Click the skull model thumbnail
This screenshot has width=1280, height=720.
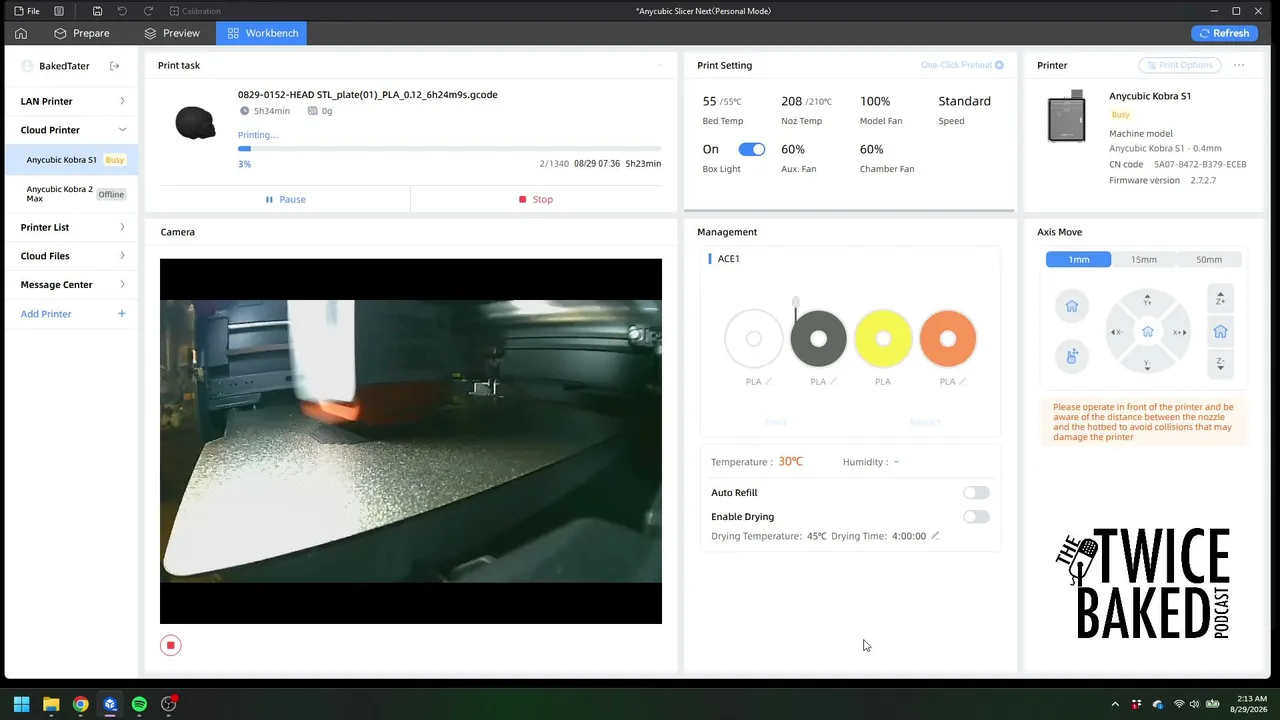click(195, 122)
